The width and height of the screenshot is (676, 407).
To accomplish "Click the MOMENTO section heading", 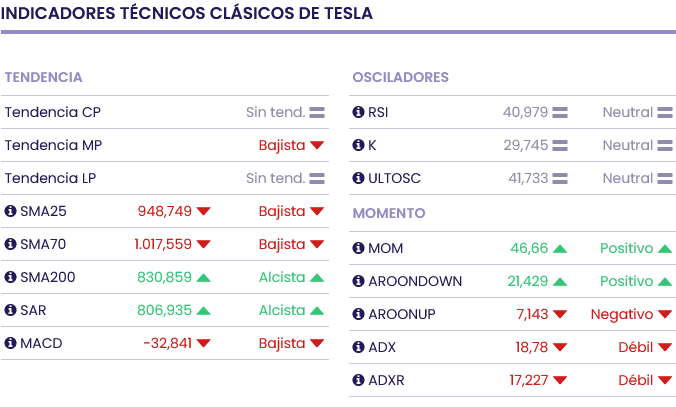I will [x=389, y=213].
